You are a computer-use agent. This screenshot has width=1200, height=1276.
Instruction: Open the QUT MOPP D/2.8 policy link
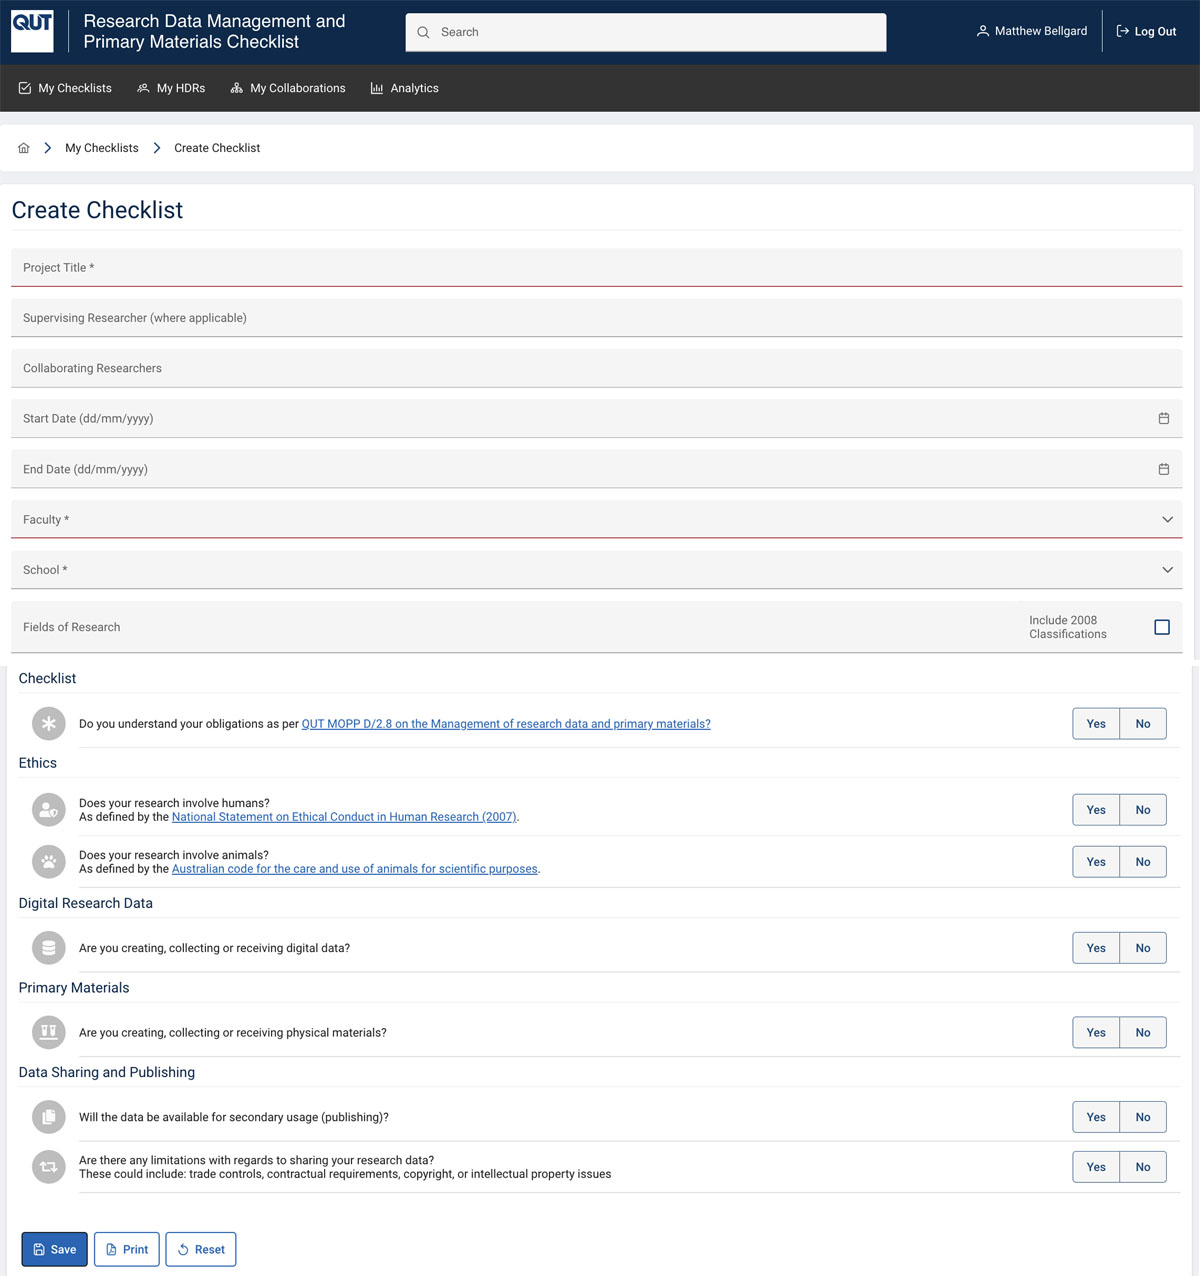coord(506,724)
